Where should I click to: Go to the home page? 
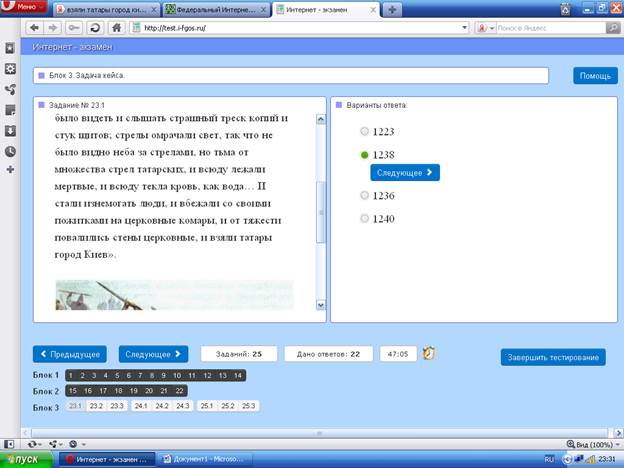[116, 28]
